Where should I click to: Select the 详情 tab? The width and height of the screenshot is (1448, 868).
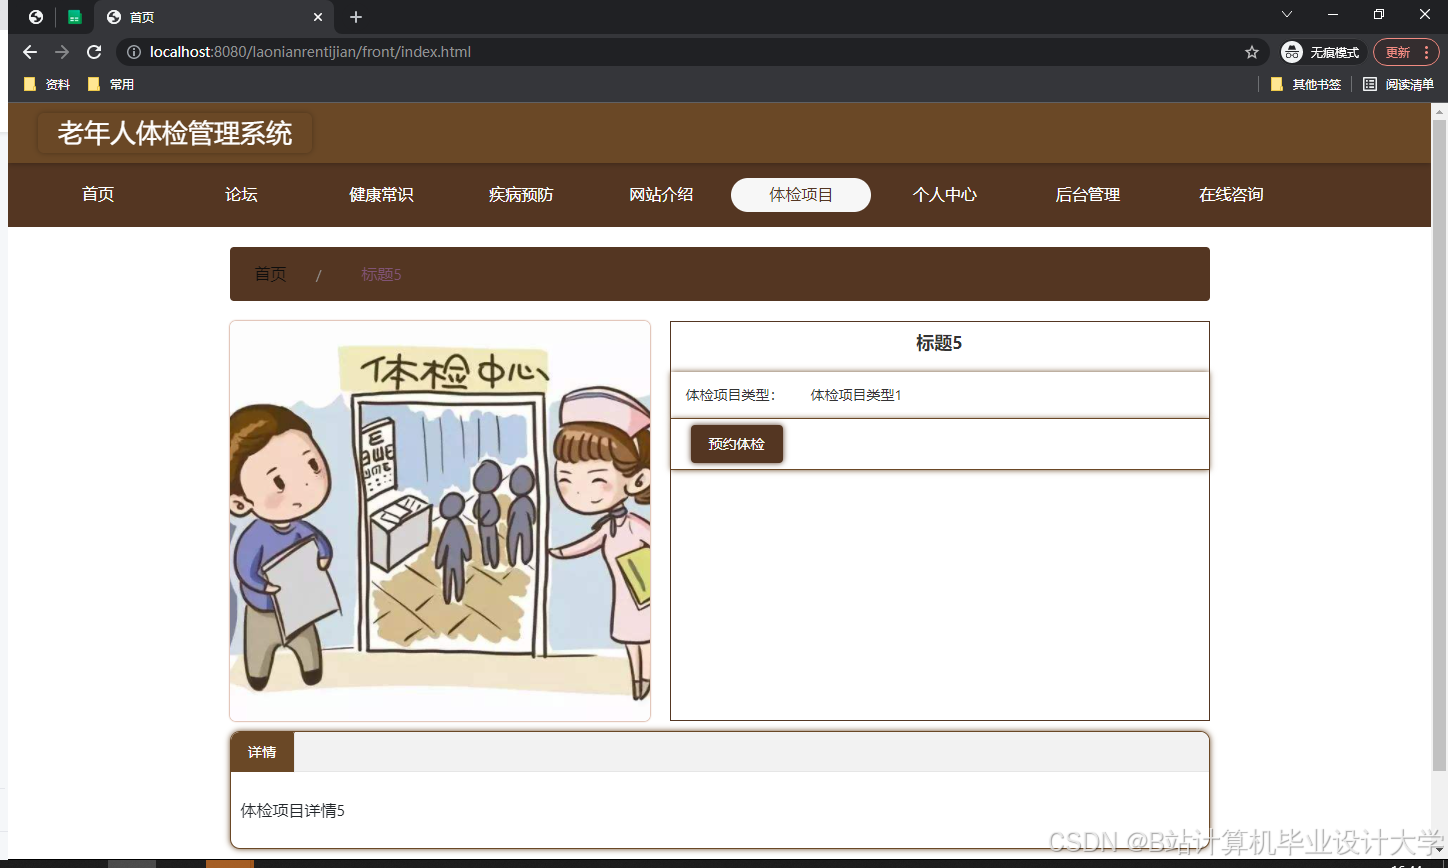click(262, 752)
